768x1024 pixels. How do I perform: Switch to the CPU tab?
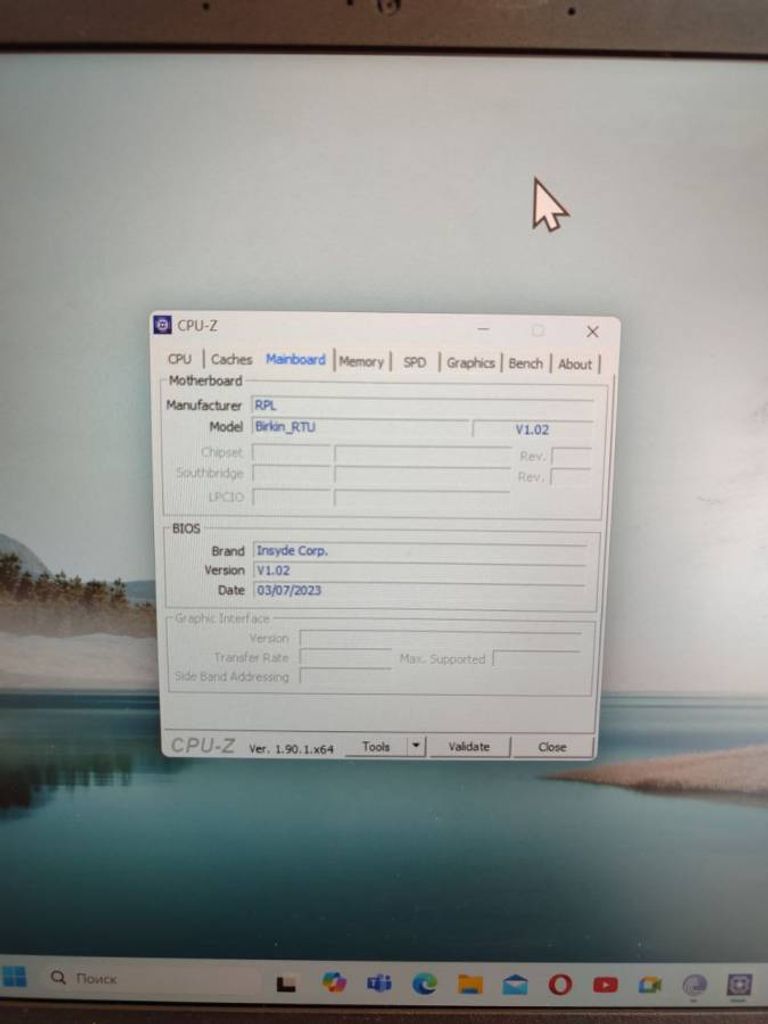180,360
